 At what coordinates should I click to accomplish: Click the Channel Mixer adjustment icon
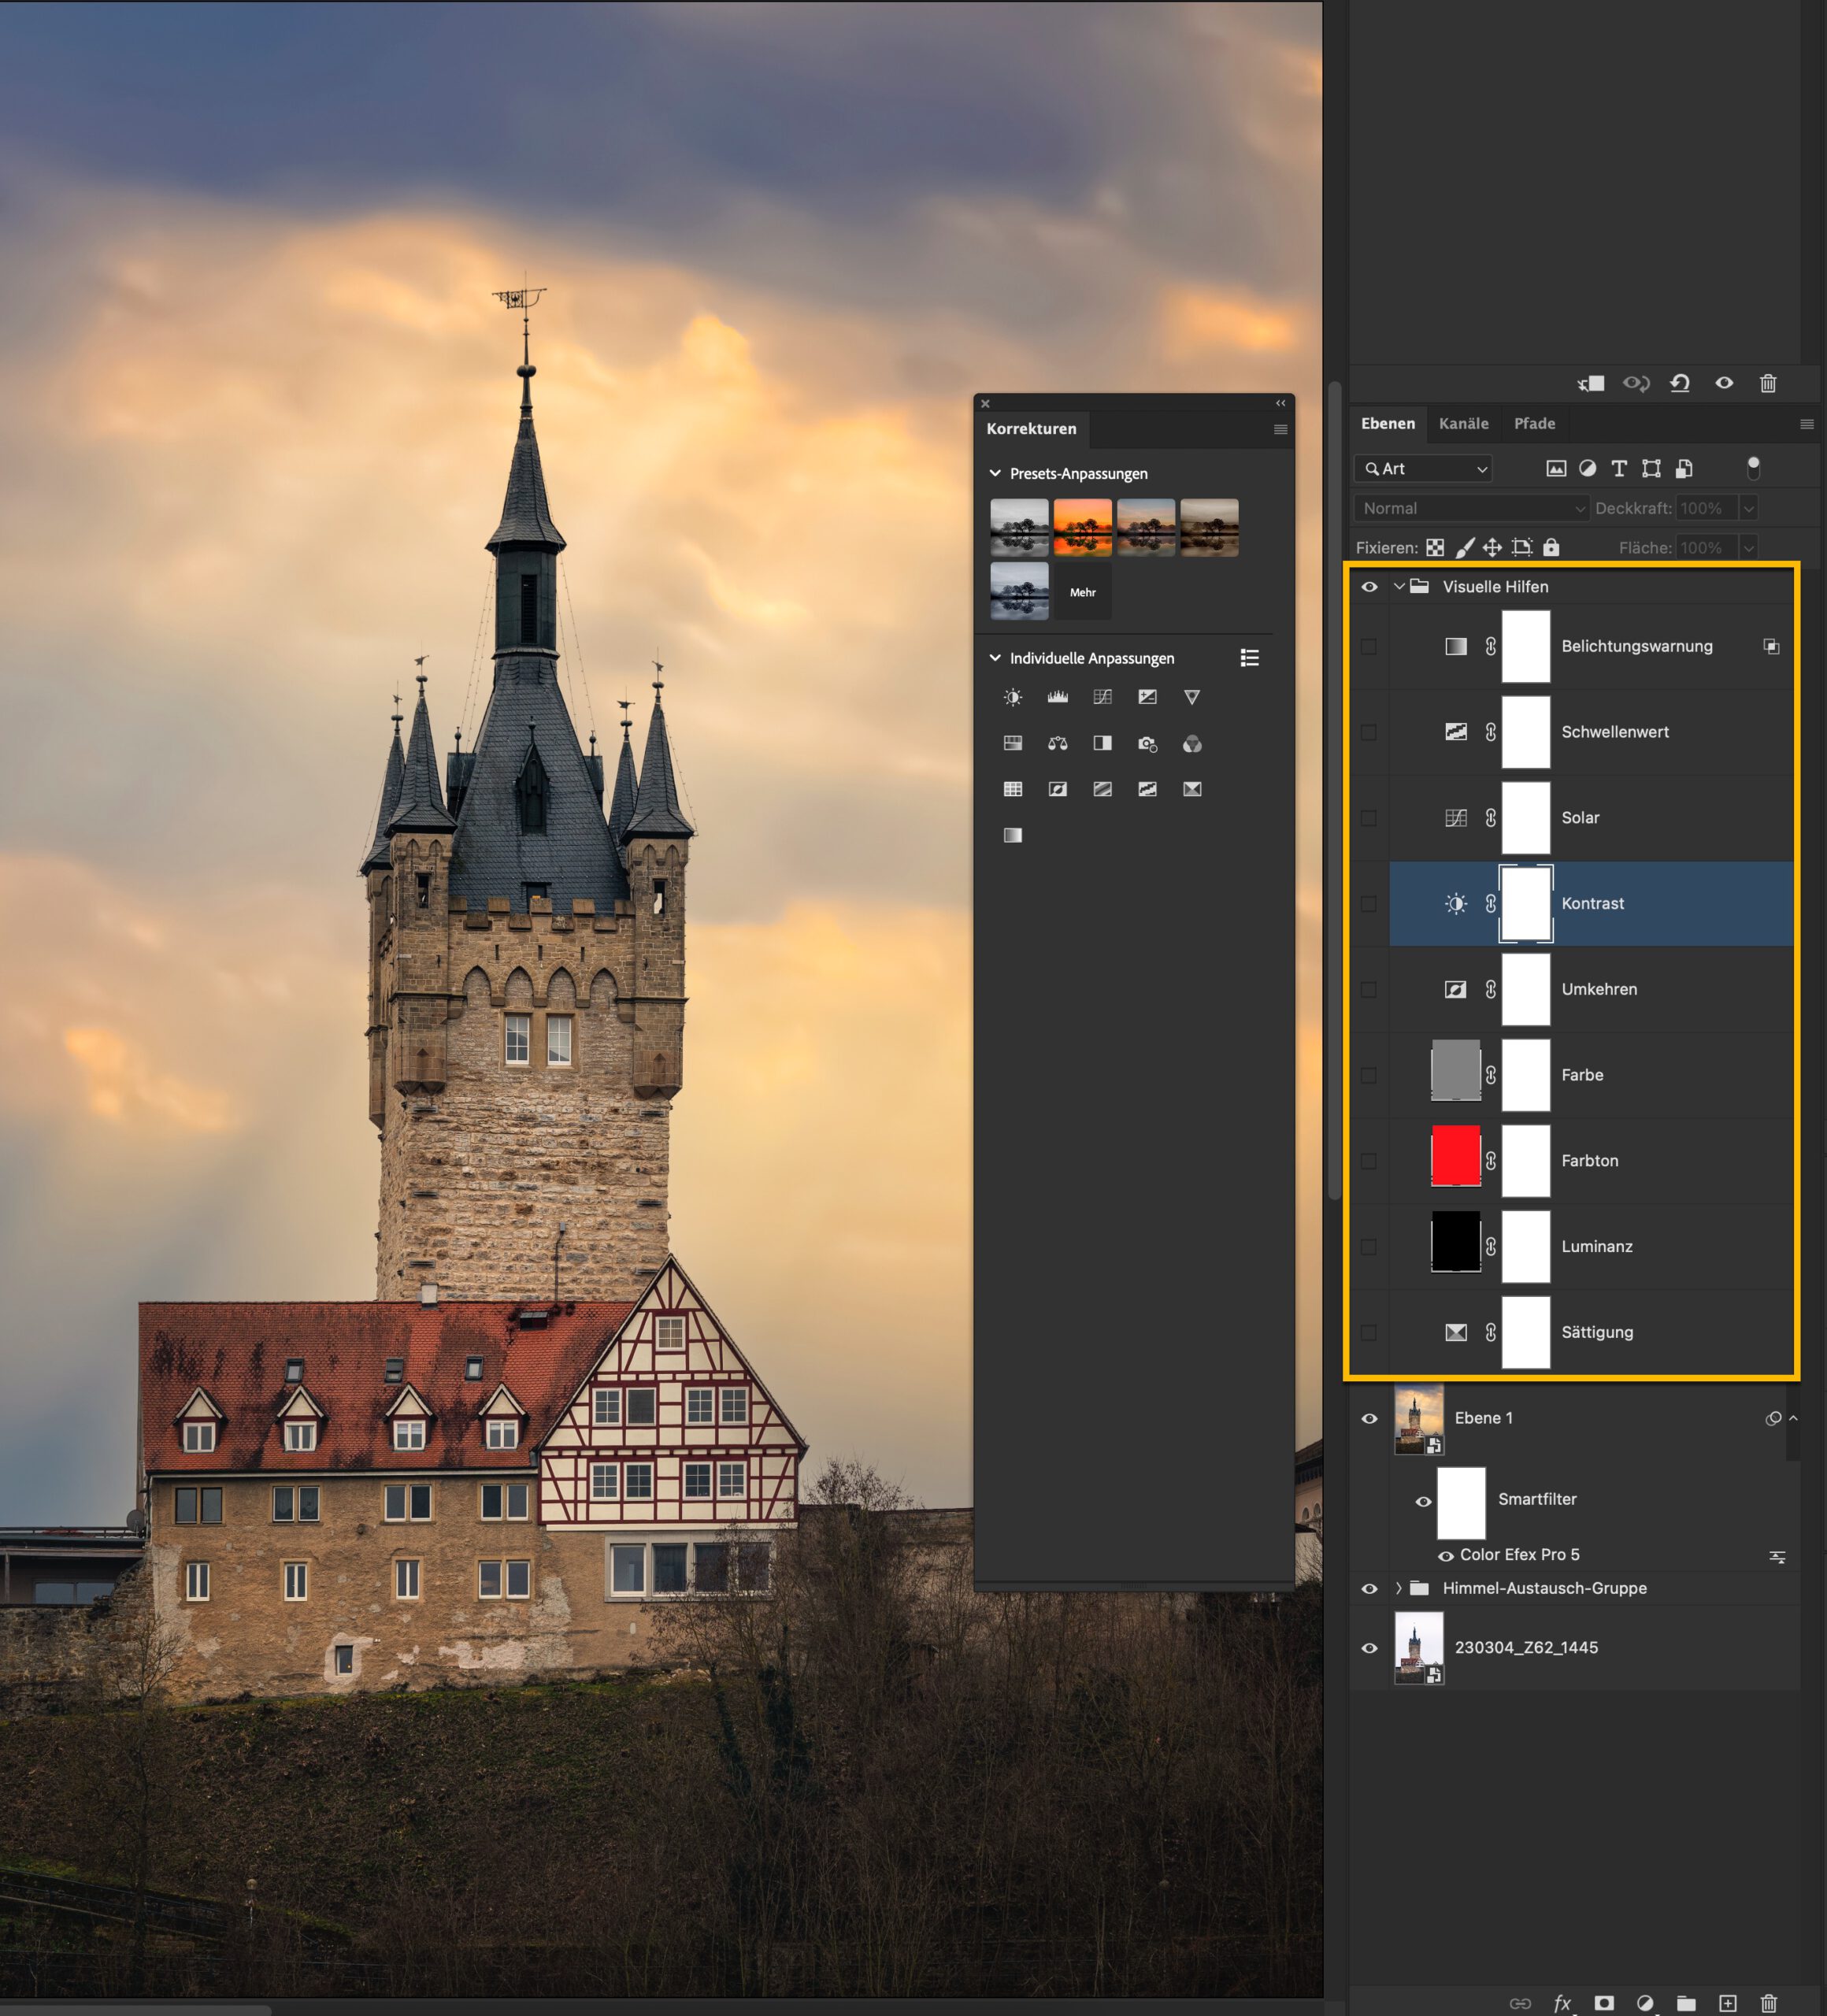pos(1192,743)
